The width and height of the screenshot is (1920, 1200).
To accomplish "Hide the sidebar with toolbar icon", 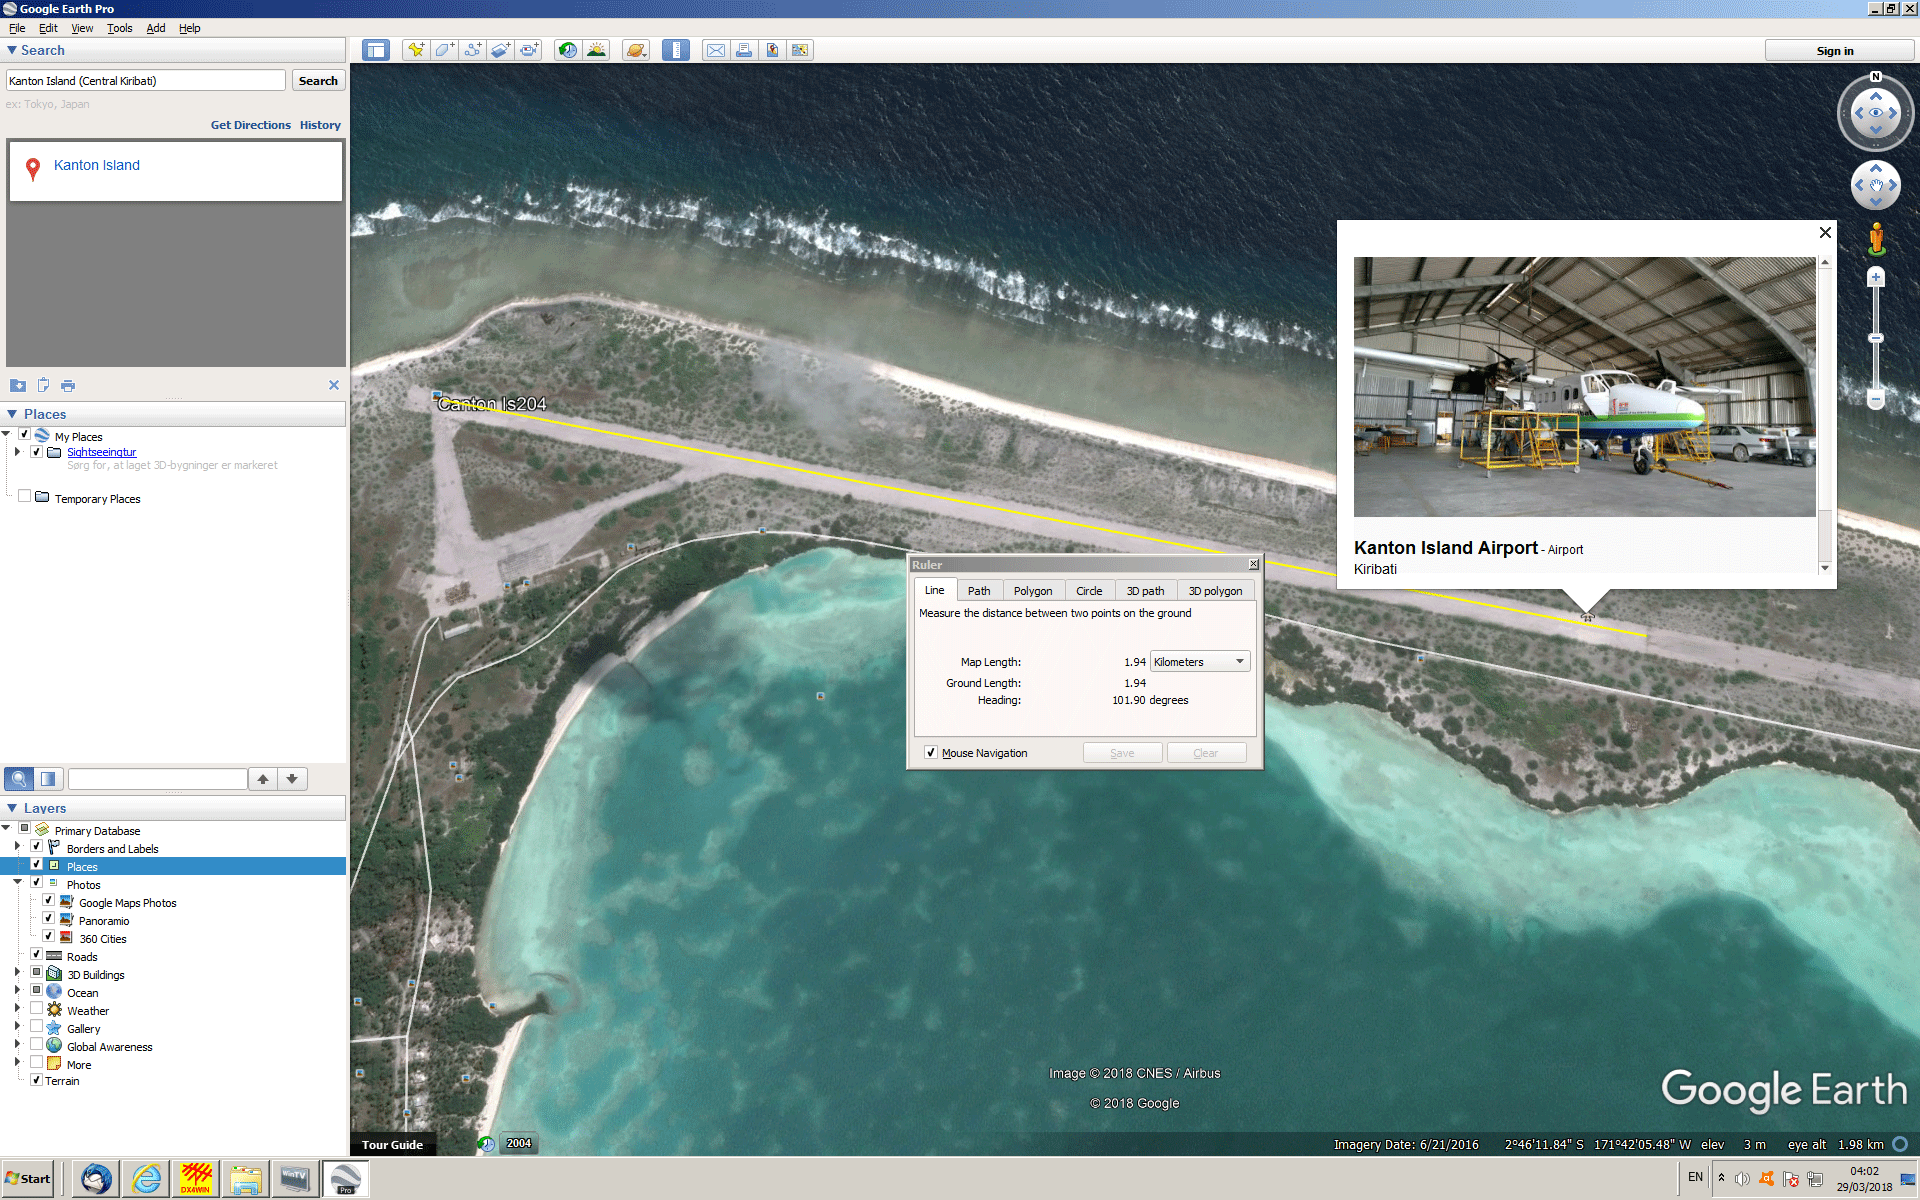I will (x=376, y=50).
